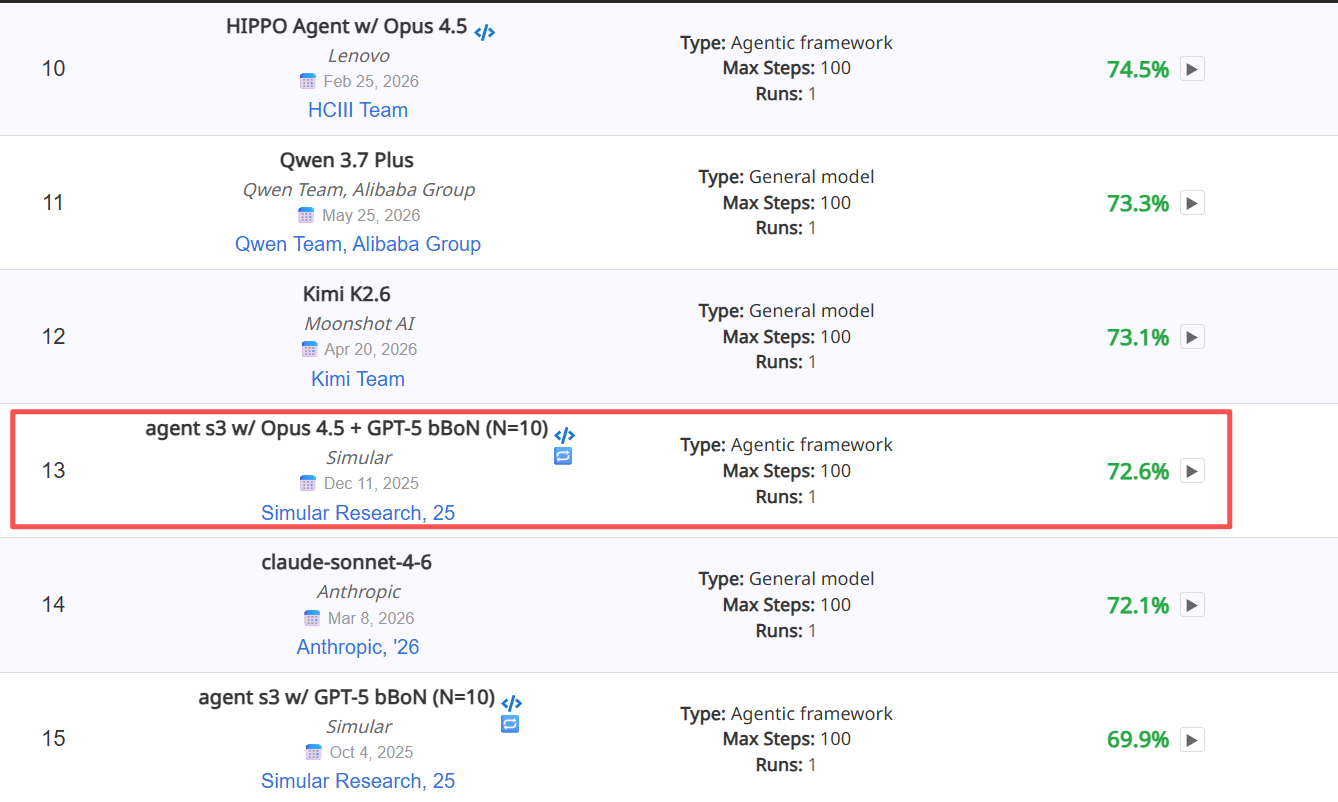This screenshot has width=1338, height=802.
Task: Open Qwen Team, Alibaba Group link
Action: 358,244
